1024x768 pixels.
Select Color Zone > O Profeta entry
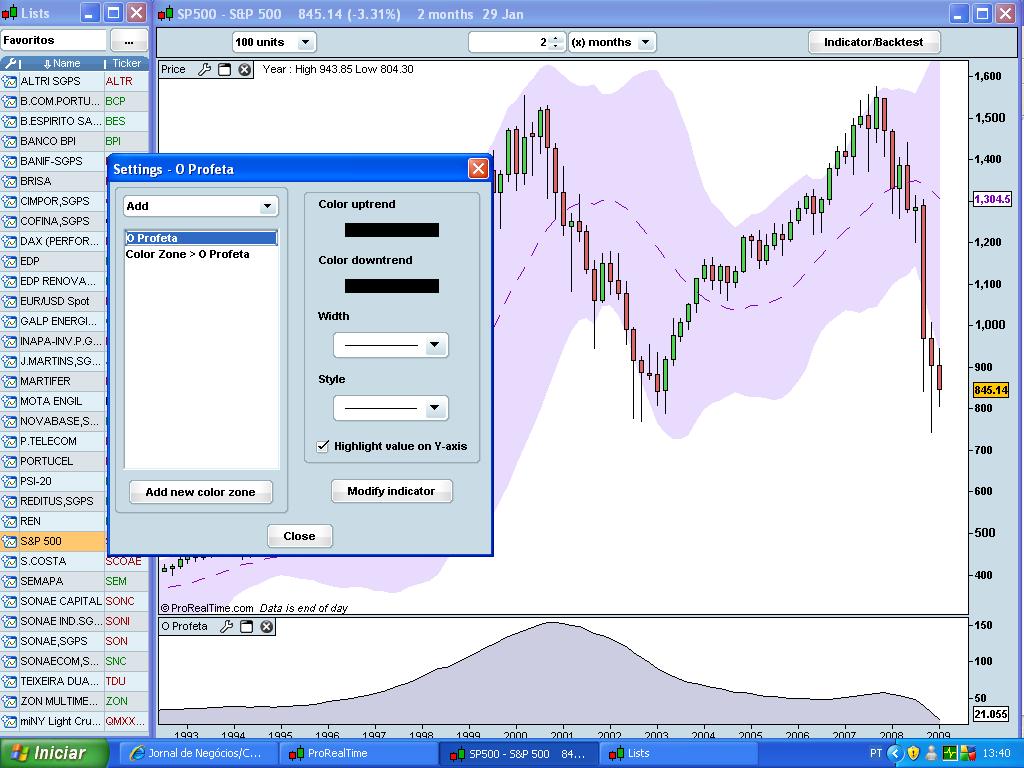click(187, 254)
